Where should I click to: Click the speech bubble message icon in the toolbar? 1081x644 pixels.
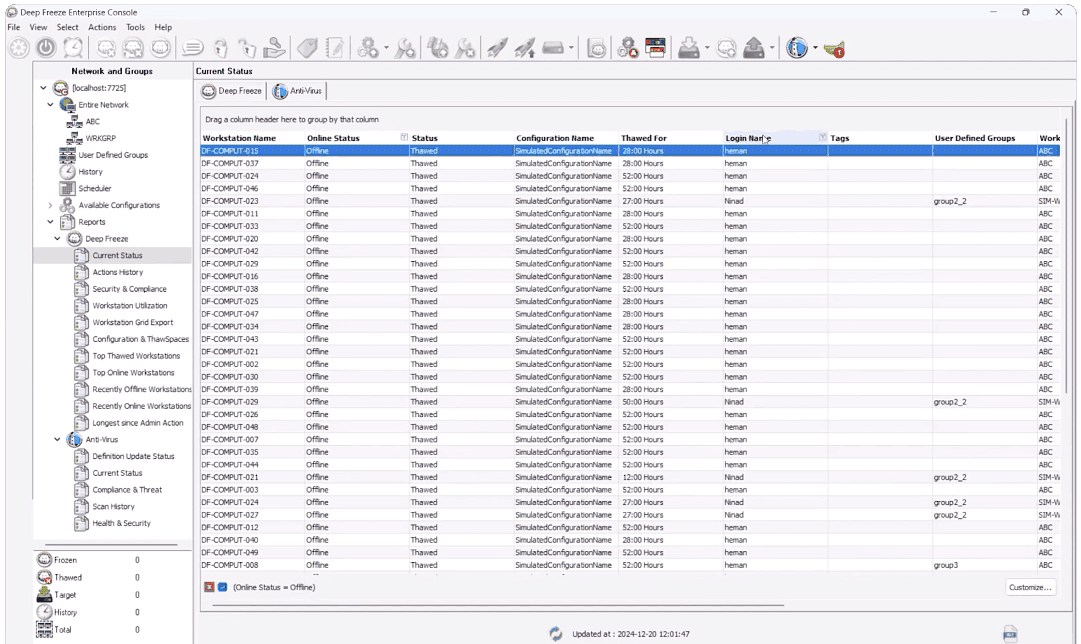[194, 48]
